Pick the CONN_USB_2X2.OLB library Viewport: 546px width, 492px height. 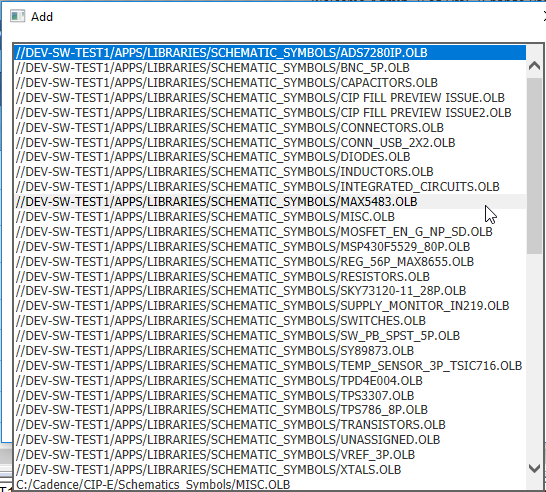[x=270, y=142]
